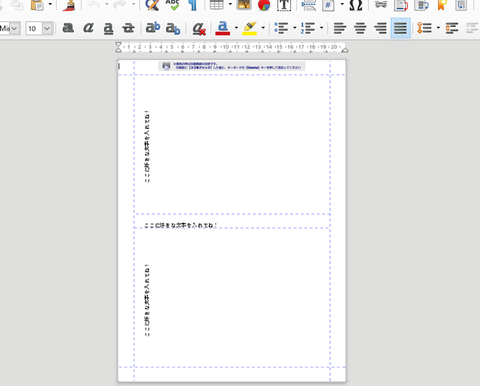Toggle formatting marks pilcrow
Image resolution: width=480 pixels, height=386 pixels.
point(193,5)
